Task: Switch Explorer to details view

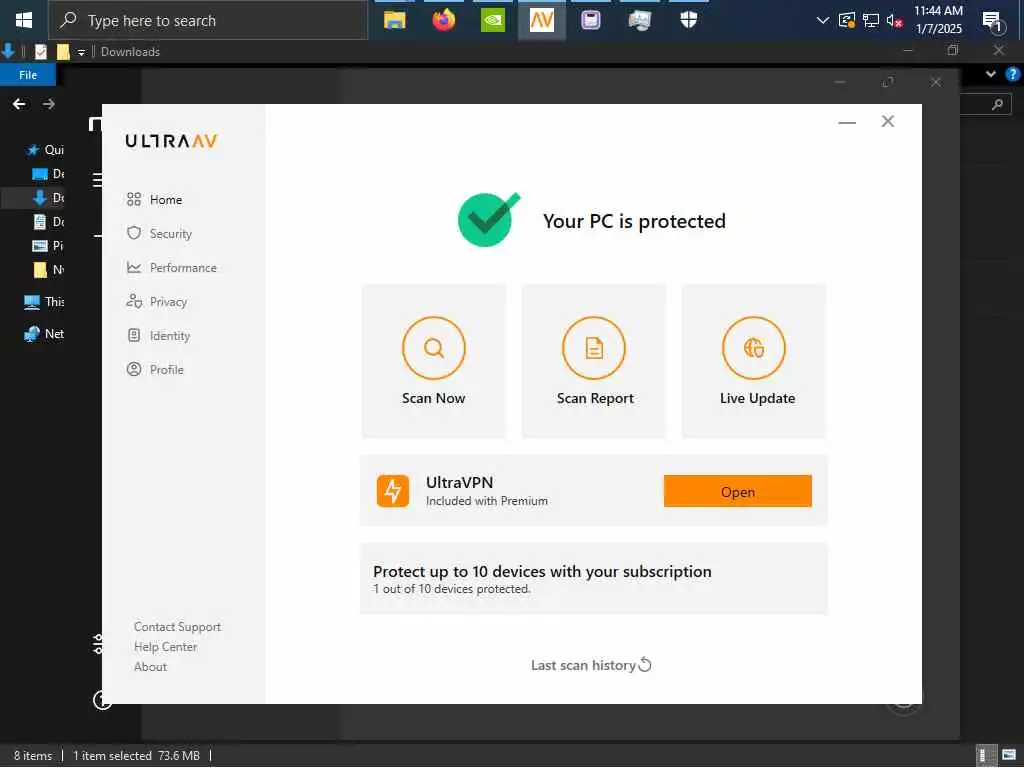Action: 985,756
